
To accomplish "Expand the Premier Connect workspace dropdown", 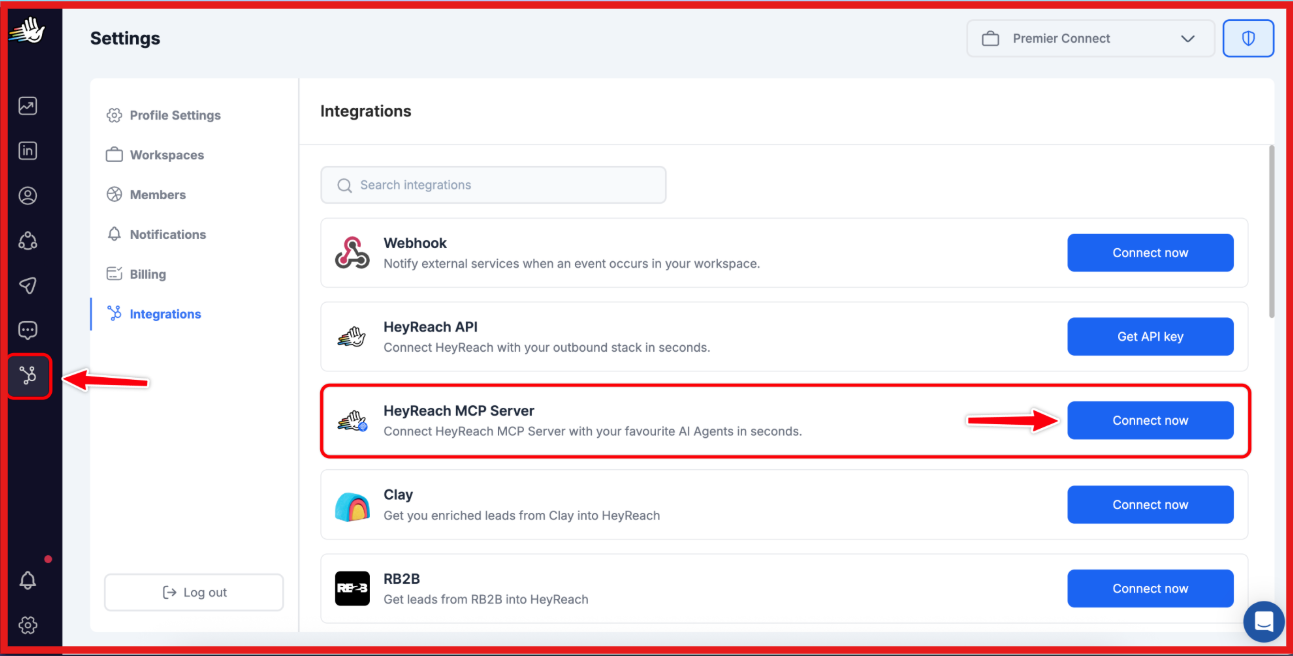I will click(x=1090, y=39).
